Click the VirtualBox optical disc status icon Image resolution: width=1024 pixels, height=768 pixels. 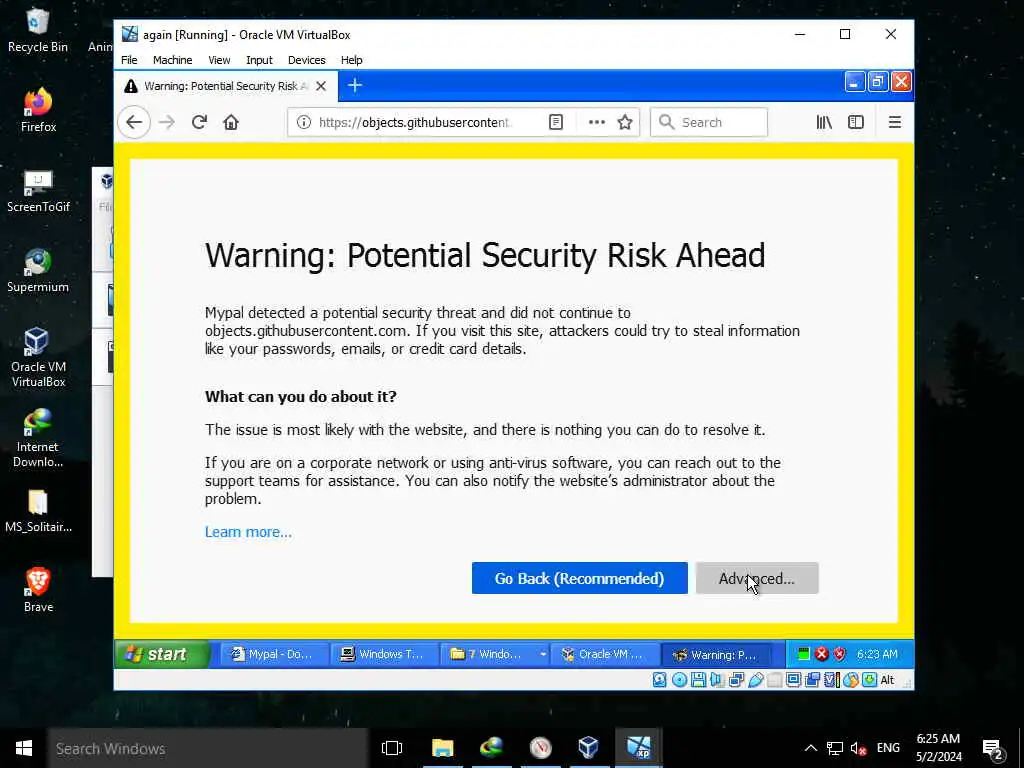(679, 680)
